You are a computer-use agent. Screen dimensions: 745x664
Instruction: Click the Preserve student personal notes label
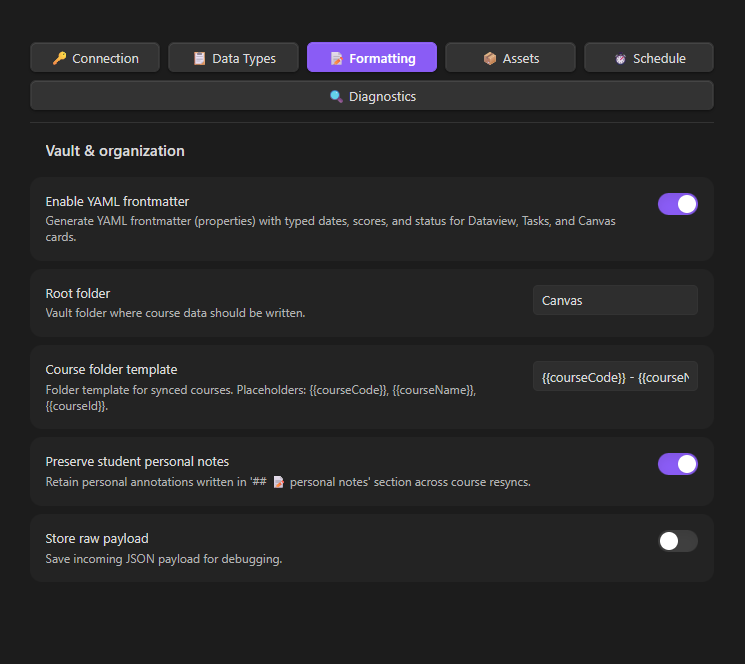point(137,462)
